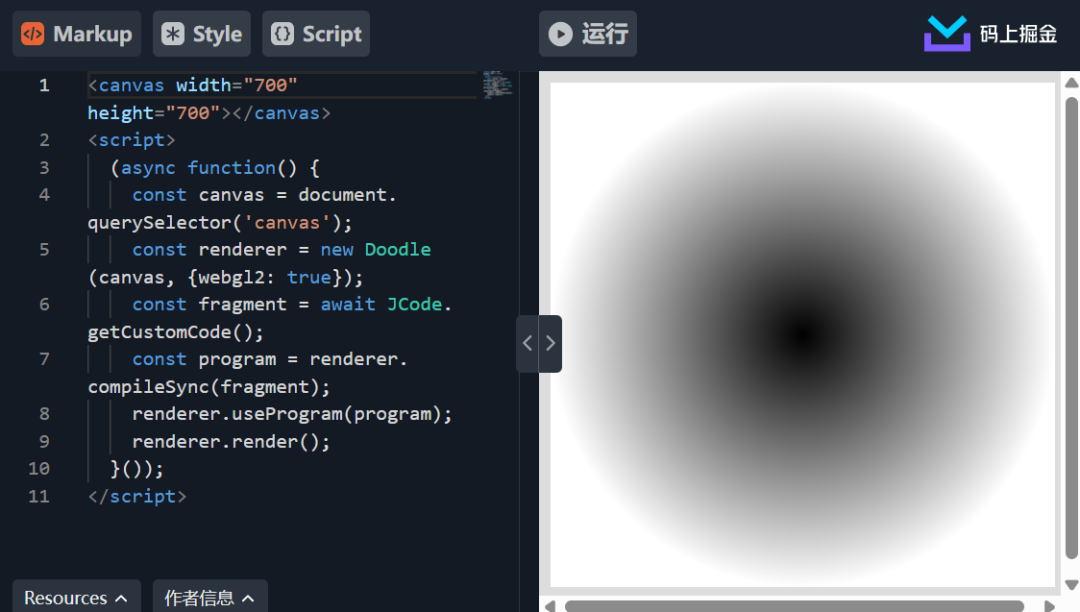The width and height of the screenshot is (1080, 612).
Task: Click 'compileSync(fragment);' in the editor
Action: coord(209,387)
